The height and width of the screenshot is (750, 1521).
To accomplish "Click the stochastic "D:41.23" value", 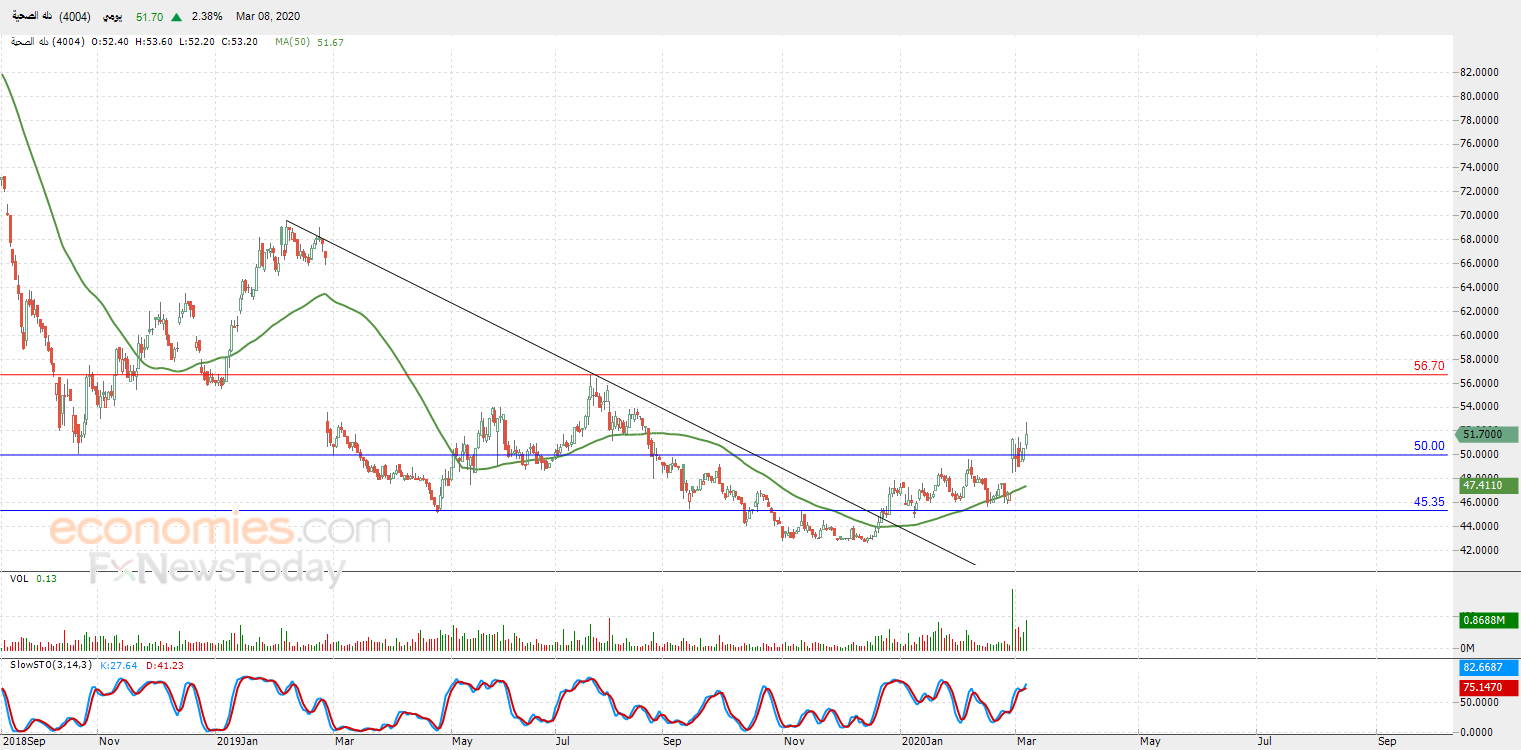I will pyautogui.click(x=164, y=665).
